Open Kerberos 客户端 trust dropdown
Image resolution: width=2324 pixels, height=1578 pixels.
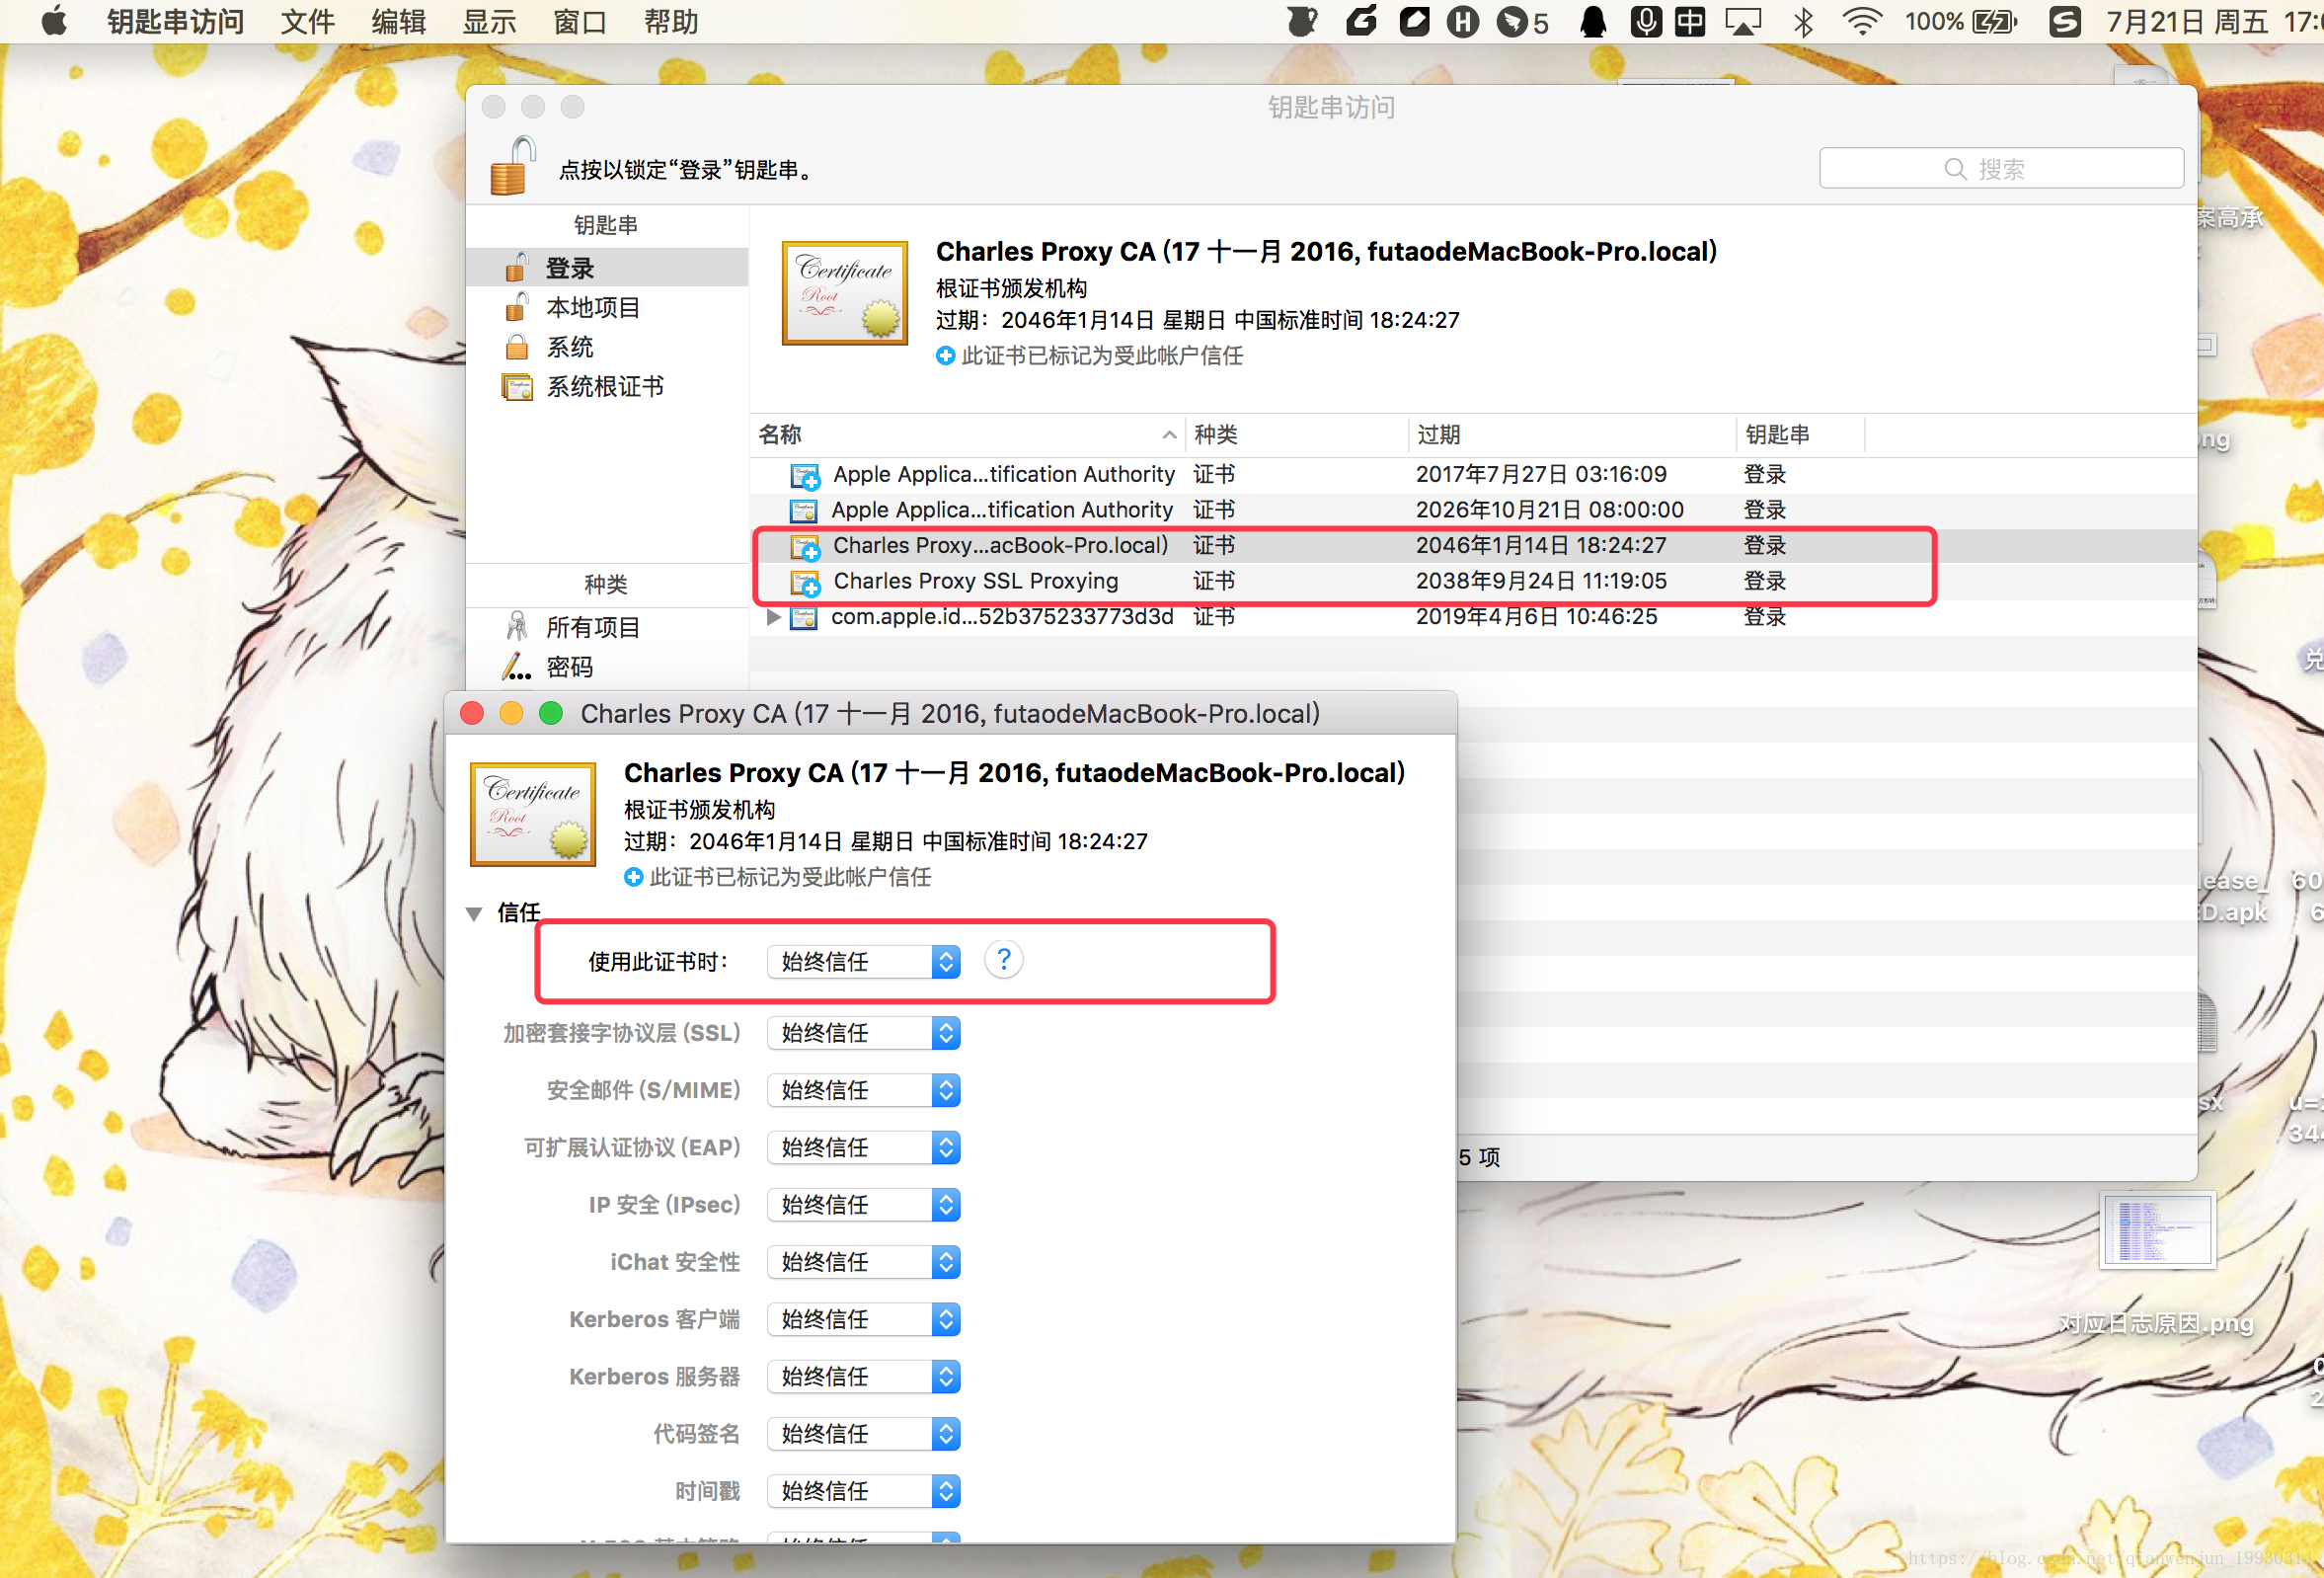click(x=863, y=1319)
